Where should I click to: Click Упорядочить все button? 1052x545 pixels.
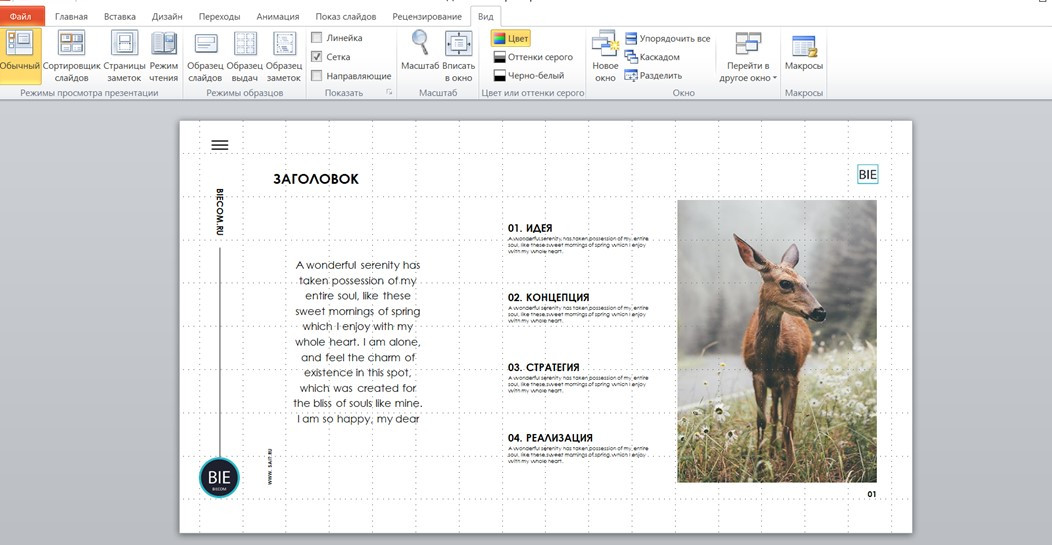(x=668, y=38)
